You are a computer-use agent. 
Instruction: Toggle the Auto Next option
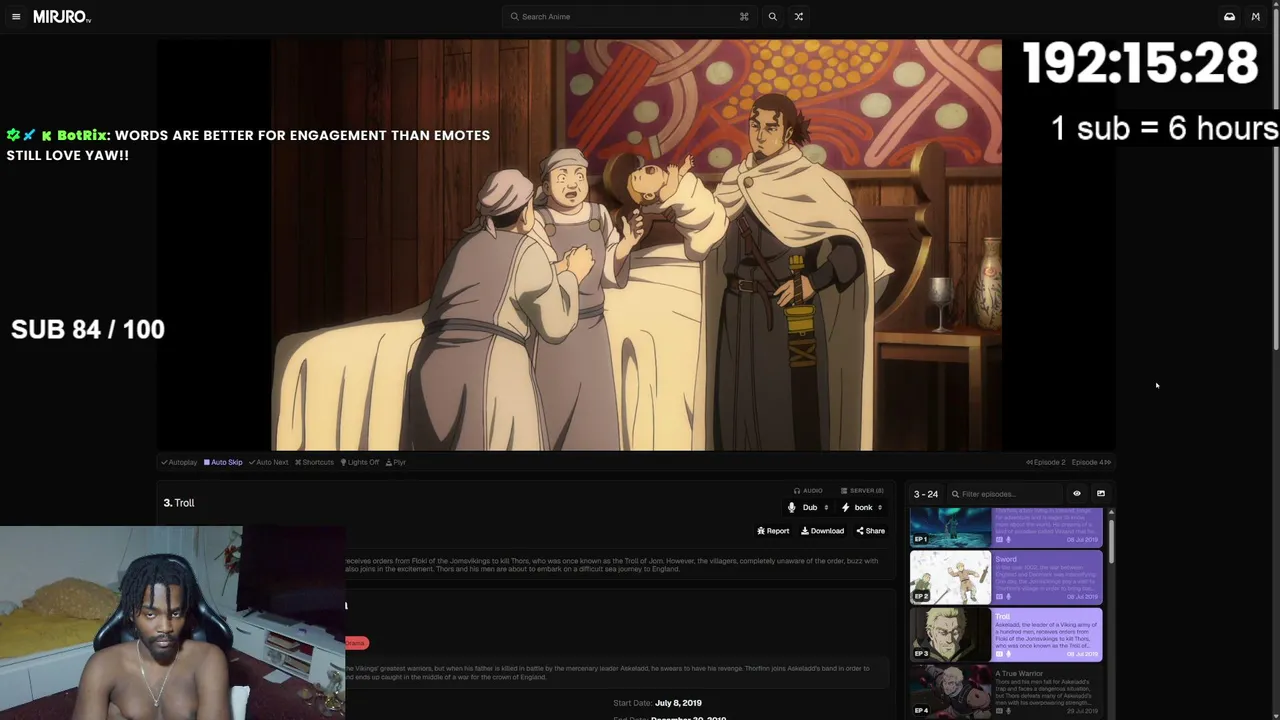click(268, 462)
